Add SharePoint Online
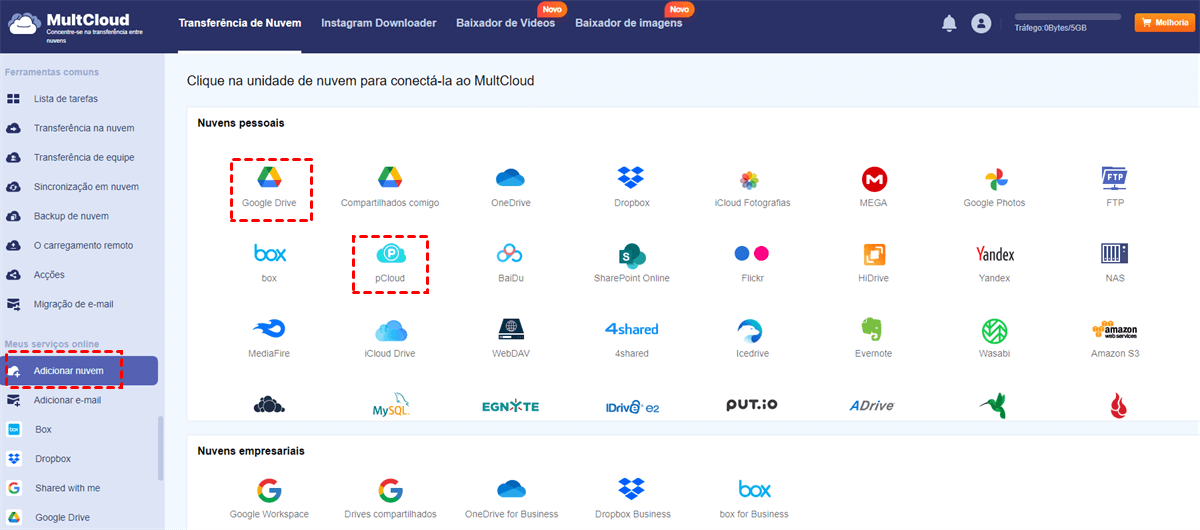The height and width of the screenshot is (530, 1200). click(x=631, y=262)
